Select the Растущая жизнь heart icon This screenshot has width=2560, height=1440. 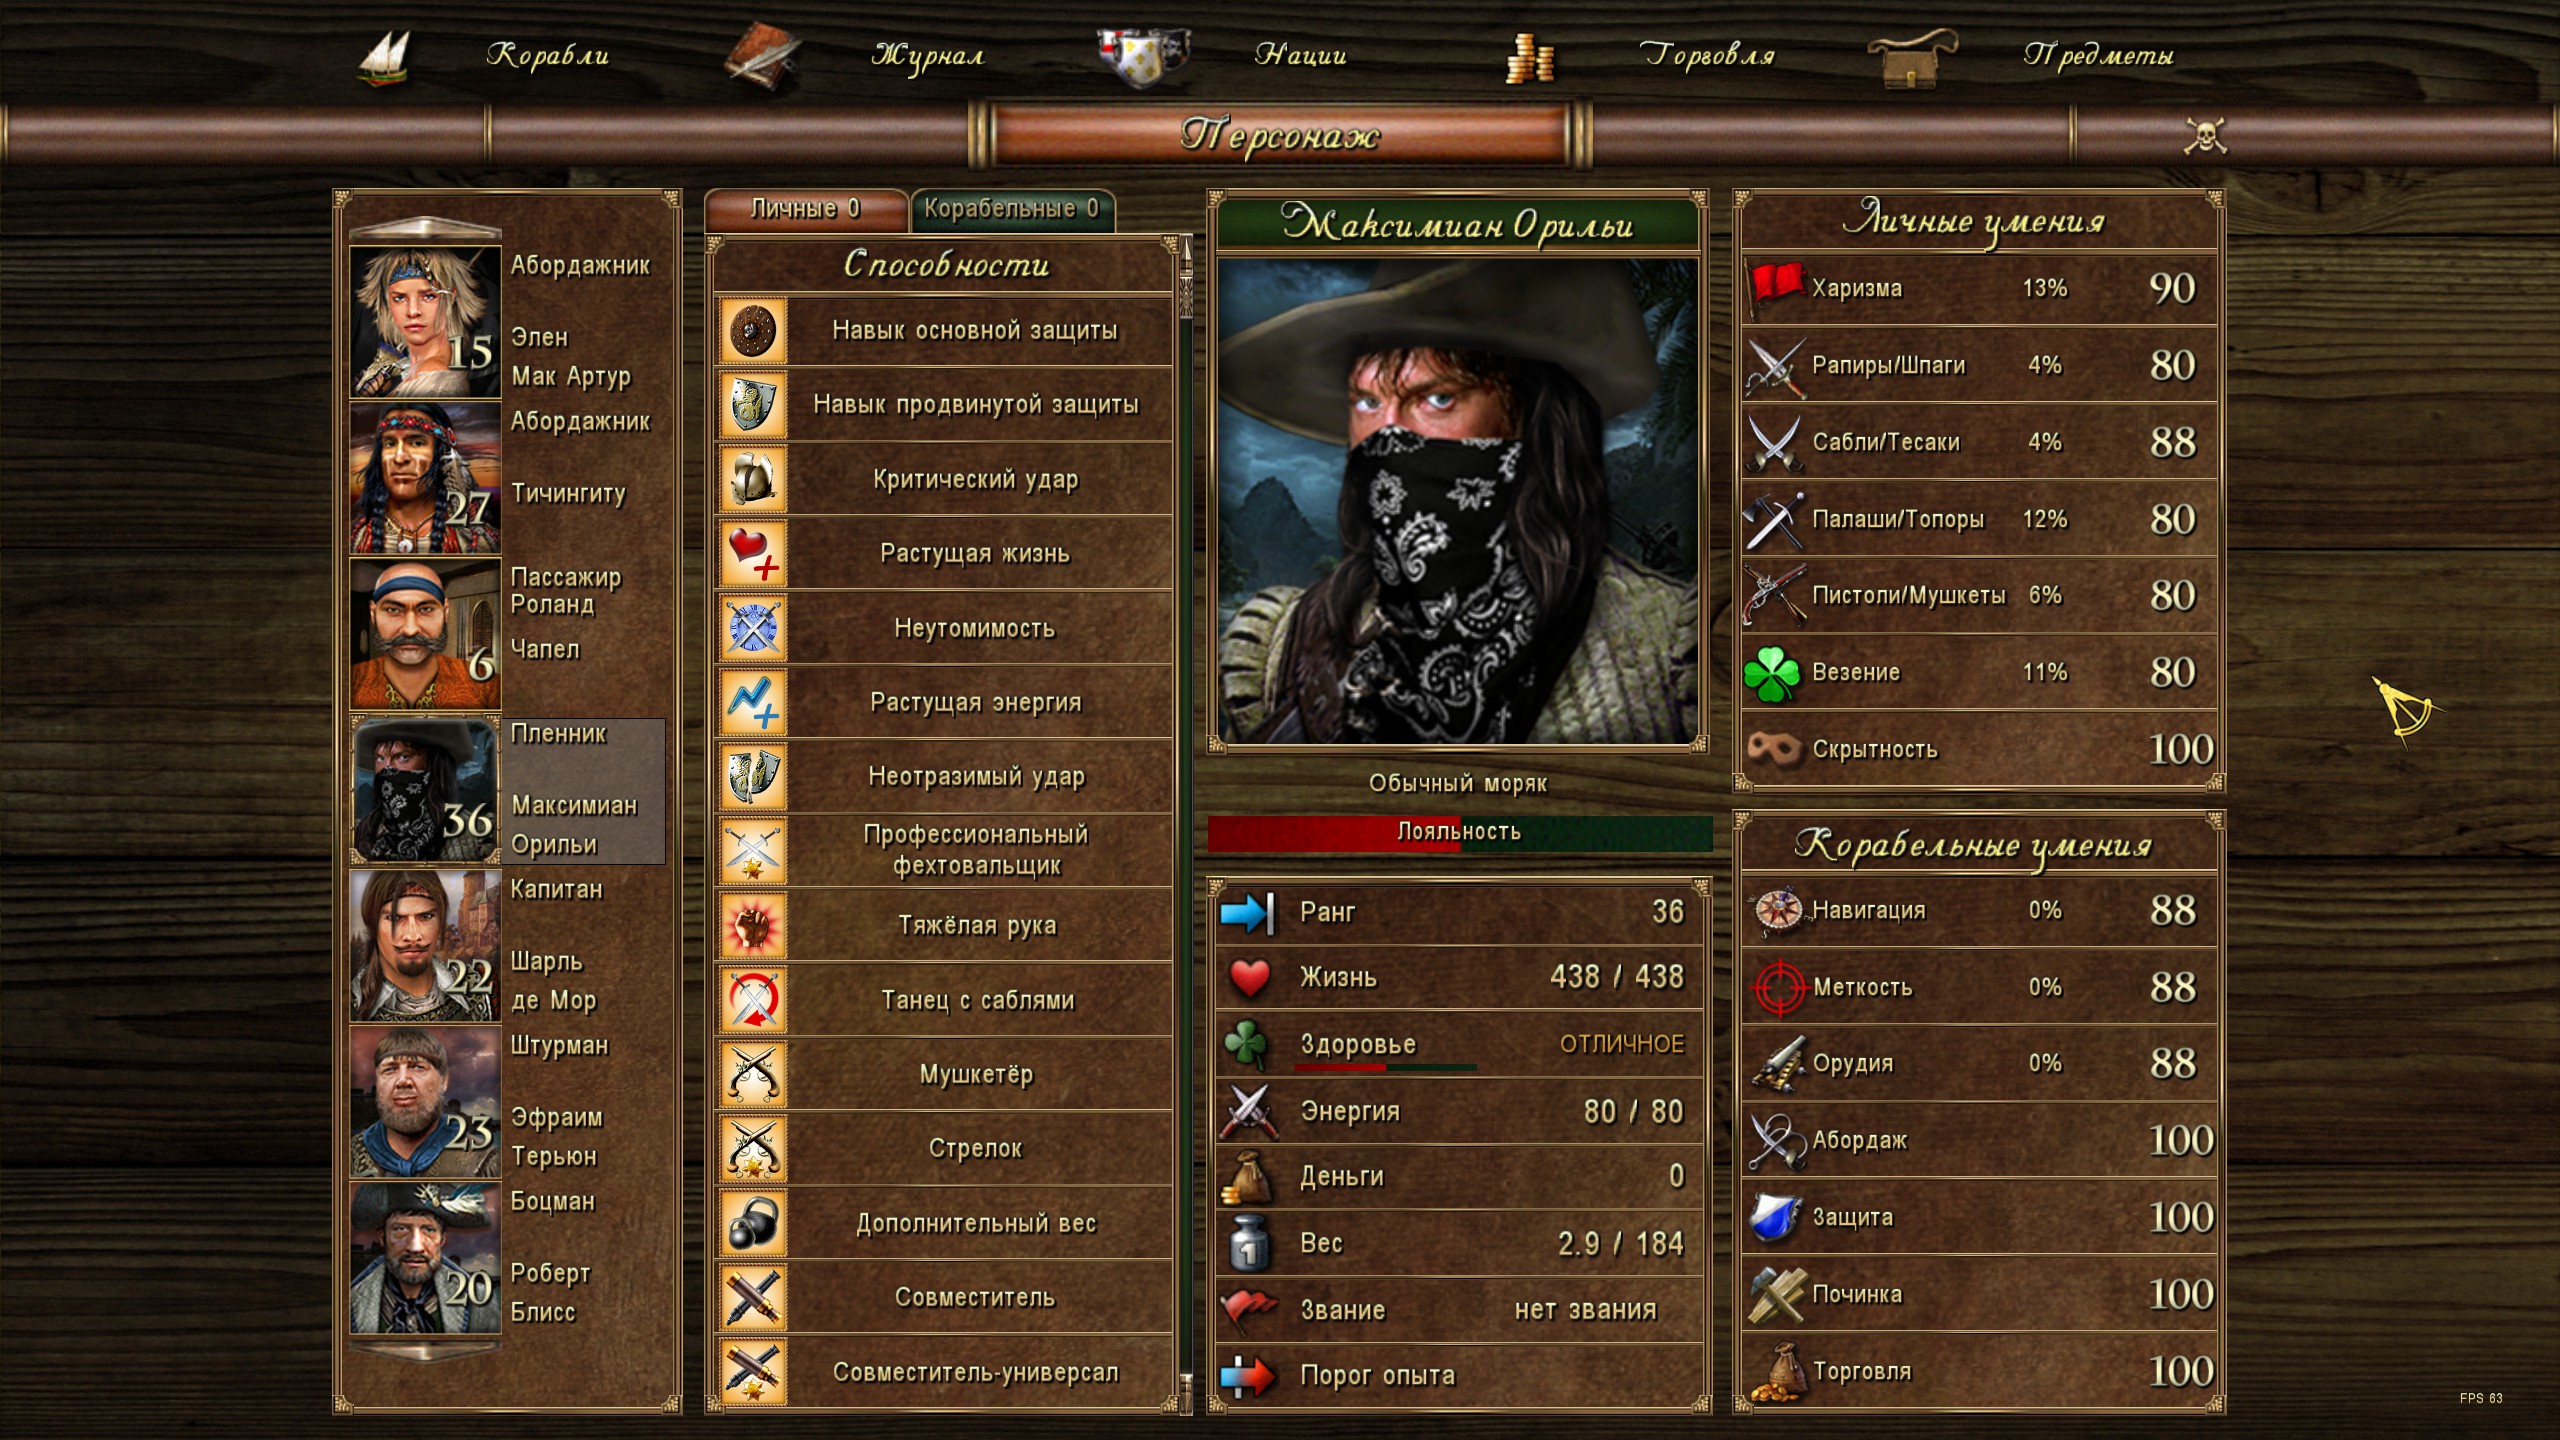[x=753, y=554]
